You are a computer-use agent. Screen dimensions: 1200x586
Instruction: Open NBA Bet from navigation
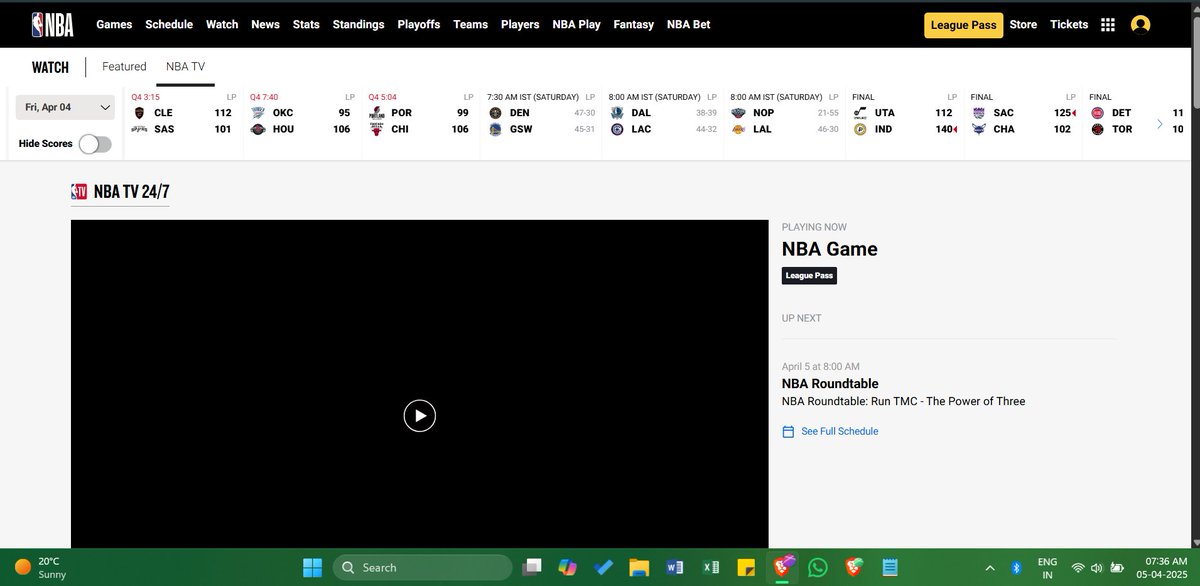coord(688,24)
